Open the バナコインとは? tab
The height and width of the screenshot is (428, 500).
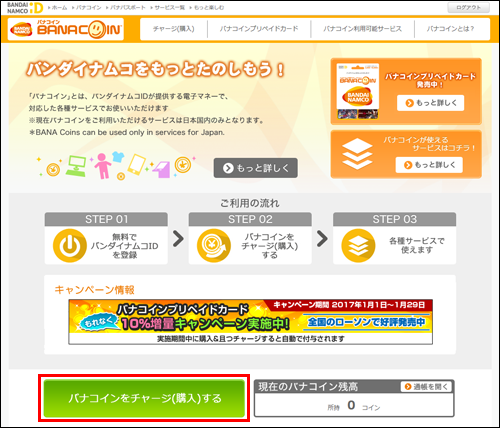point(451,29)
